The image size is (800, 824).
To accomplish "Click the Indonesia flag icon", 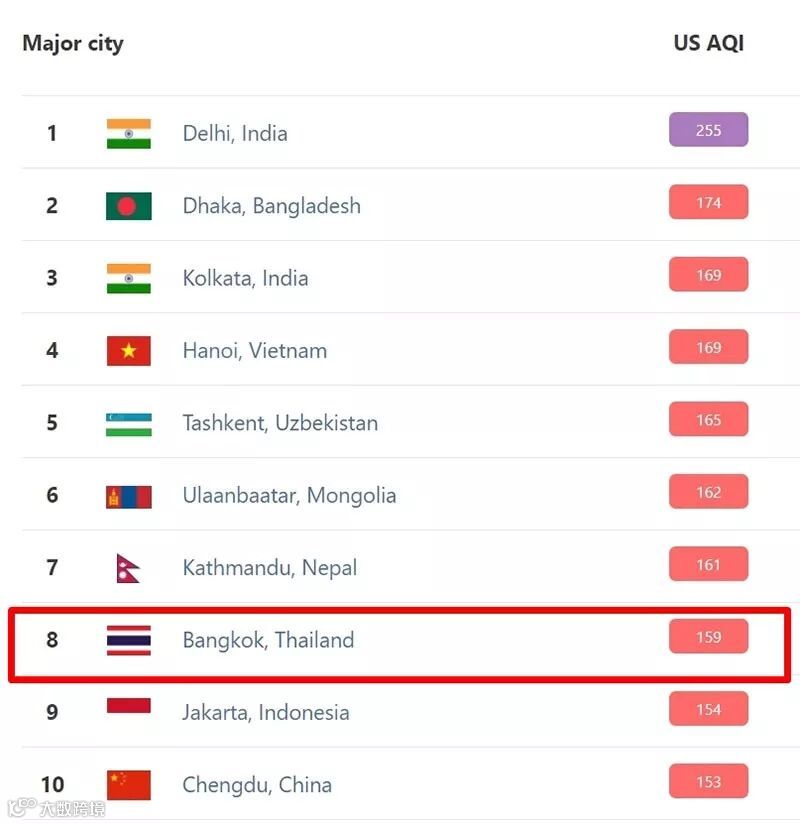I will (128, 708).
